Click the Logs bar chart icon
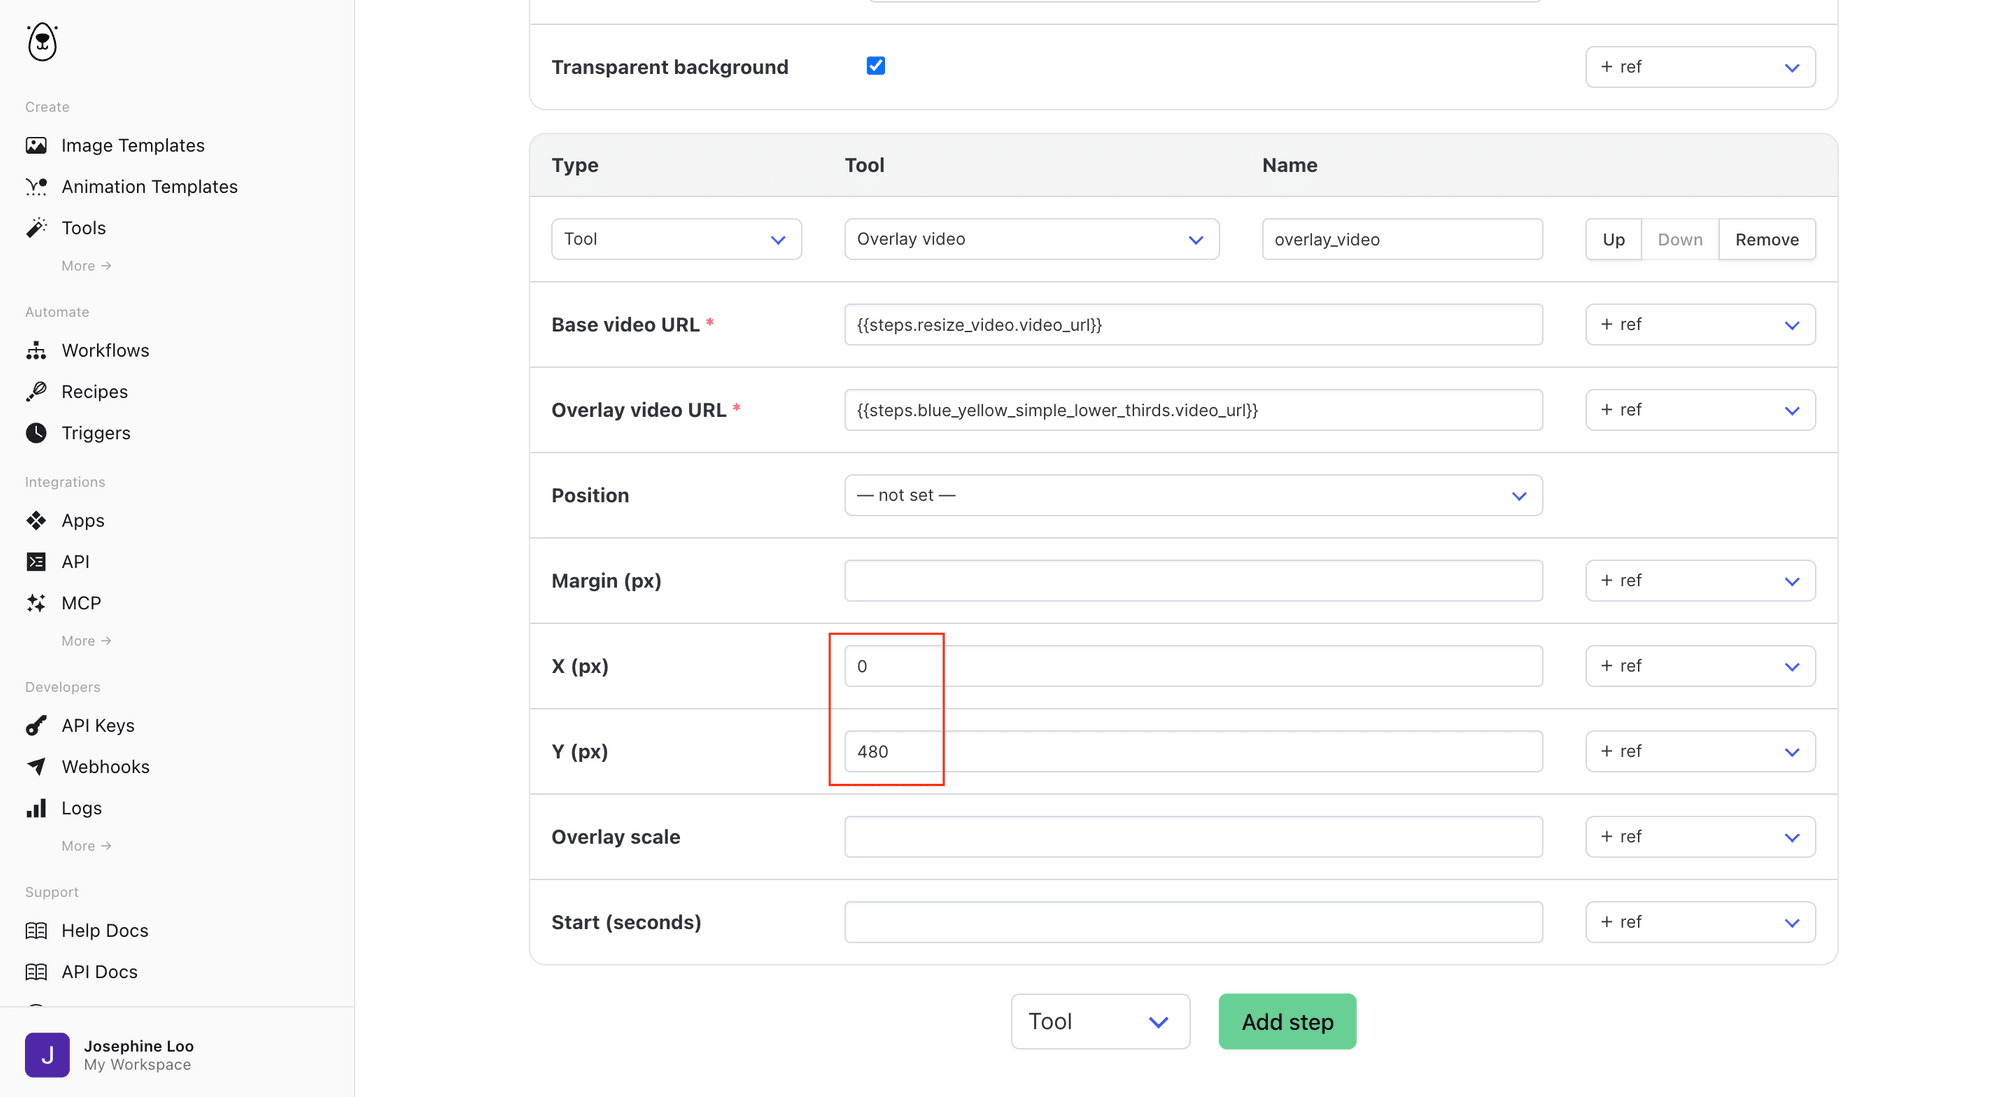 click(x=36, y=808)
